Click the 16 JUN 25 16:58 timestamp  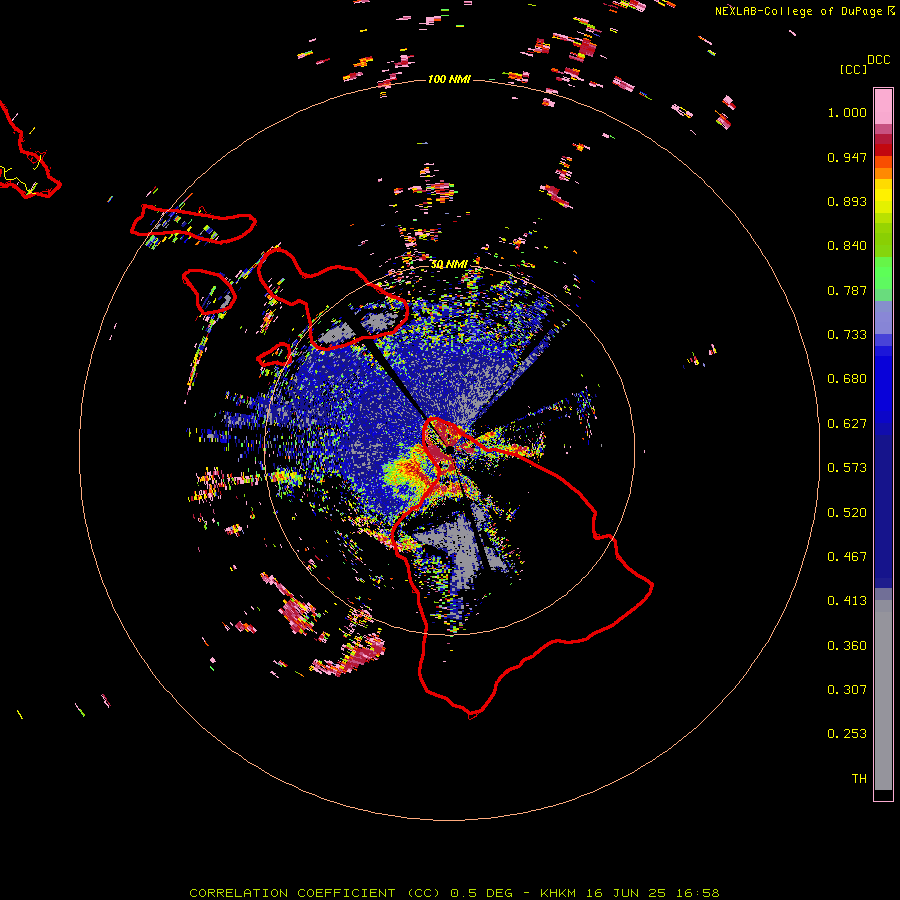(653, 893)
